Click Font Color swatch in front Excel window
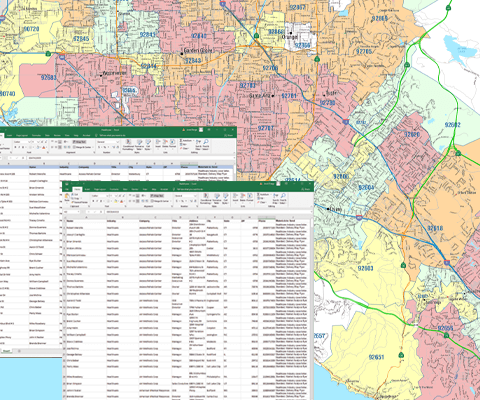 coord(121,201)
